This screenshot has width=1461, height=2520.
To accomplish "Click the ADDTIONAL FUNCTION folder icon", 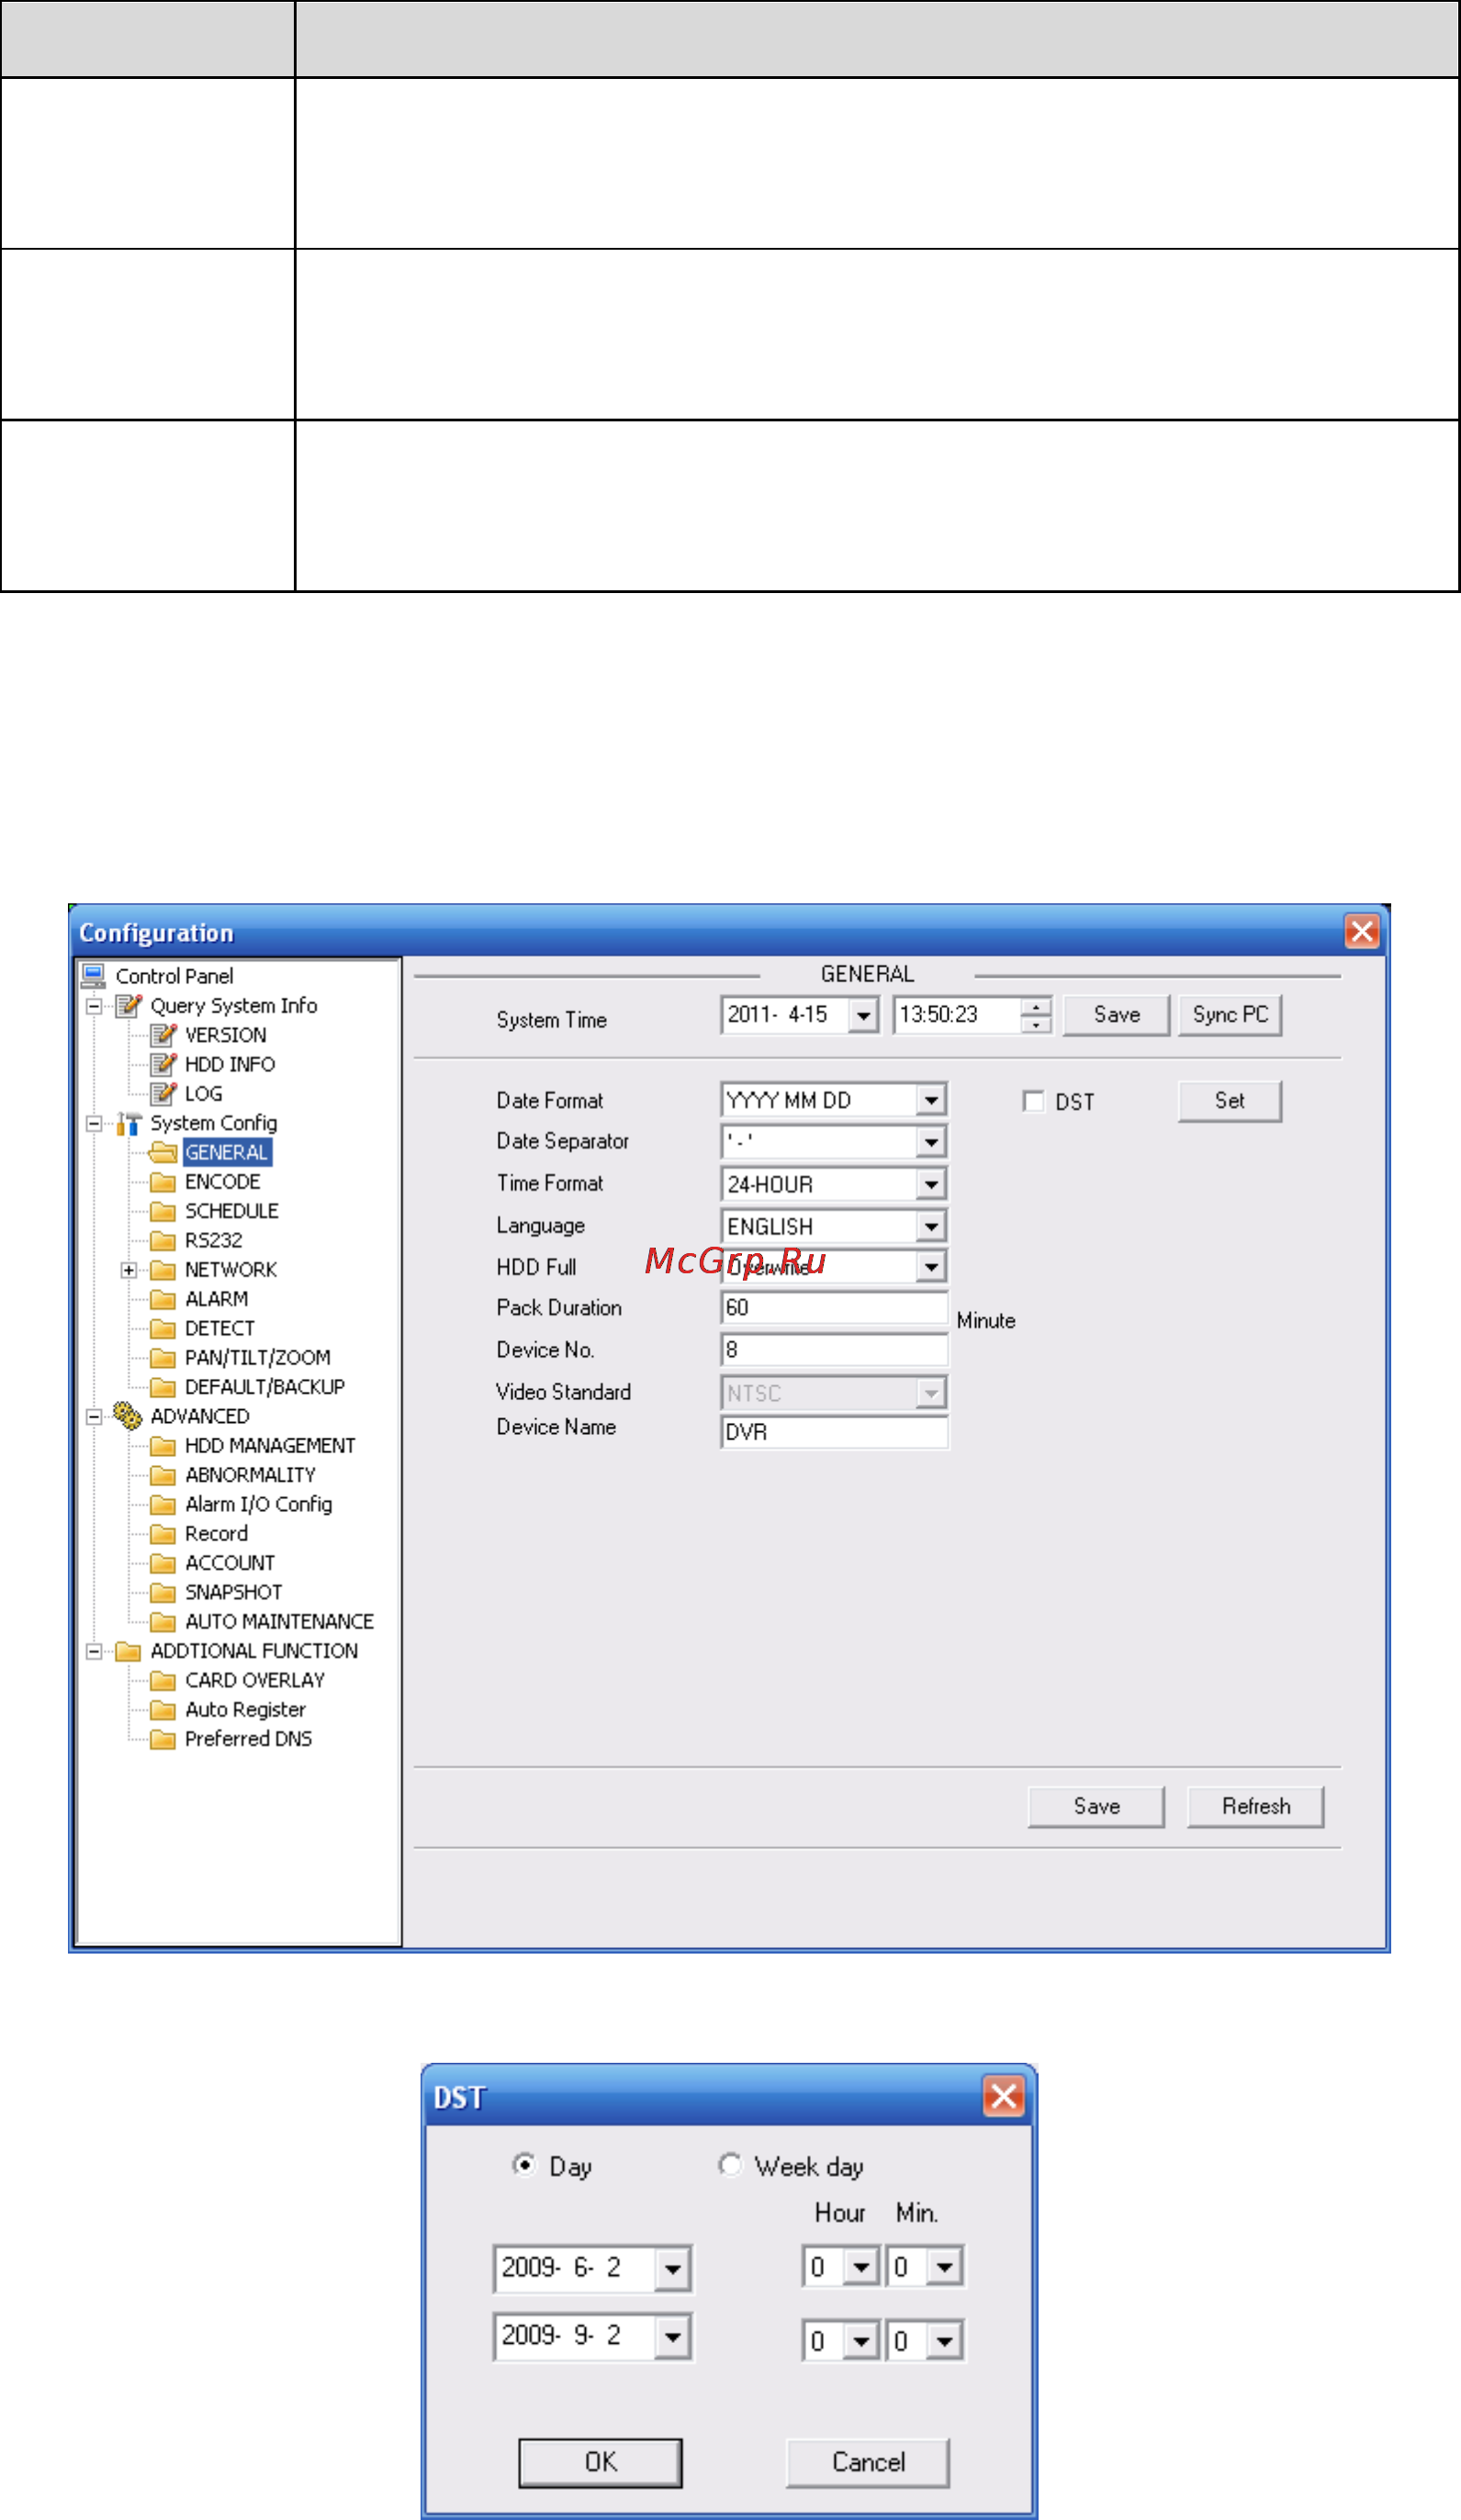I will [128, 1651].
